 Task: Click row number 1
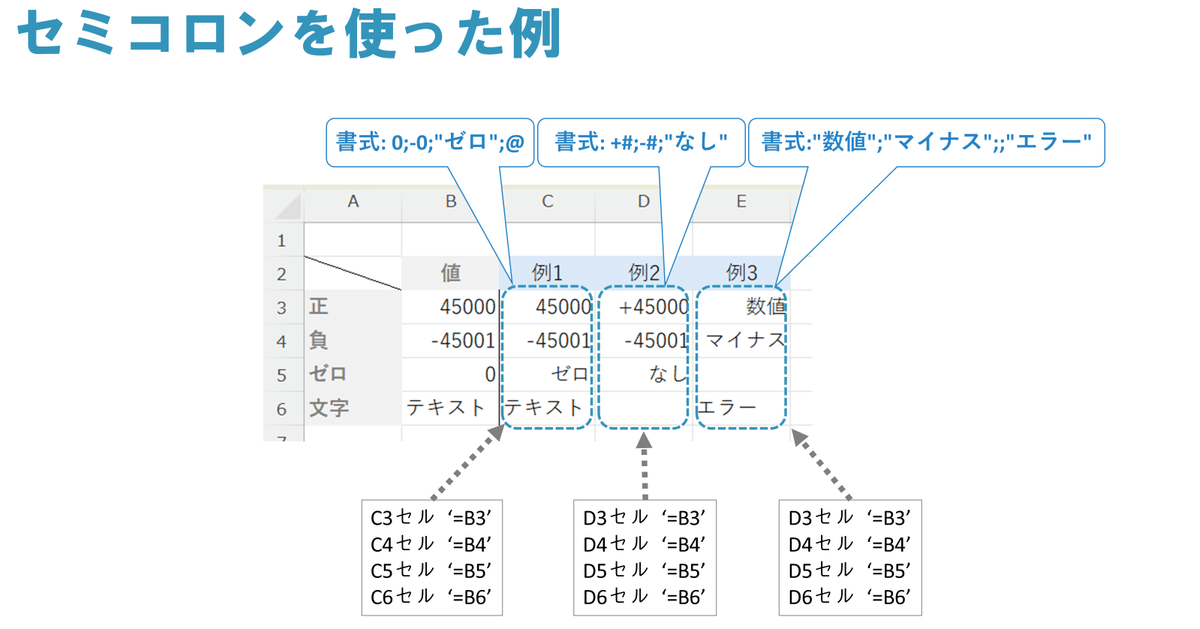point(283,240)
